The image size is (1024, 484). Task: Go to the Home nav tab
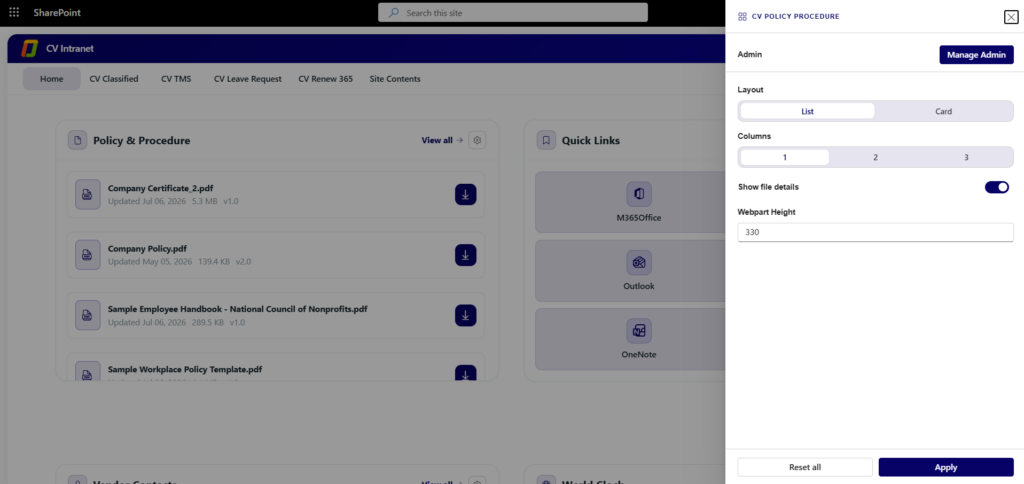[x=52, y=79]
